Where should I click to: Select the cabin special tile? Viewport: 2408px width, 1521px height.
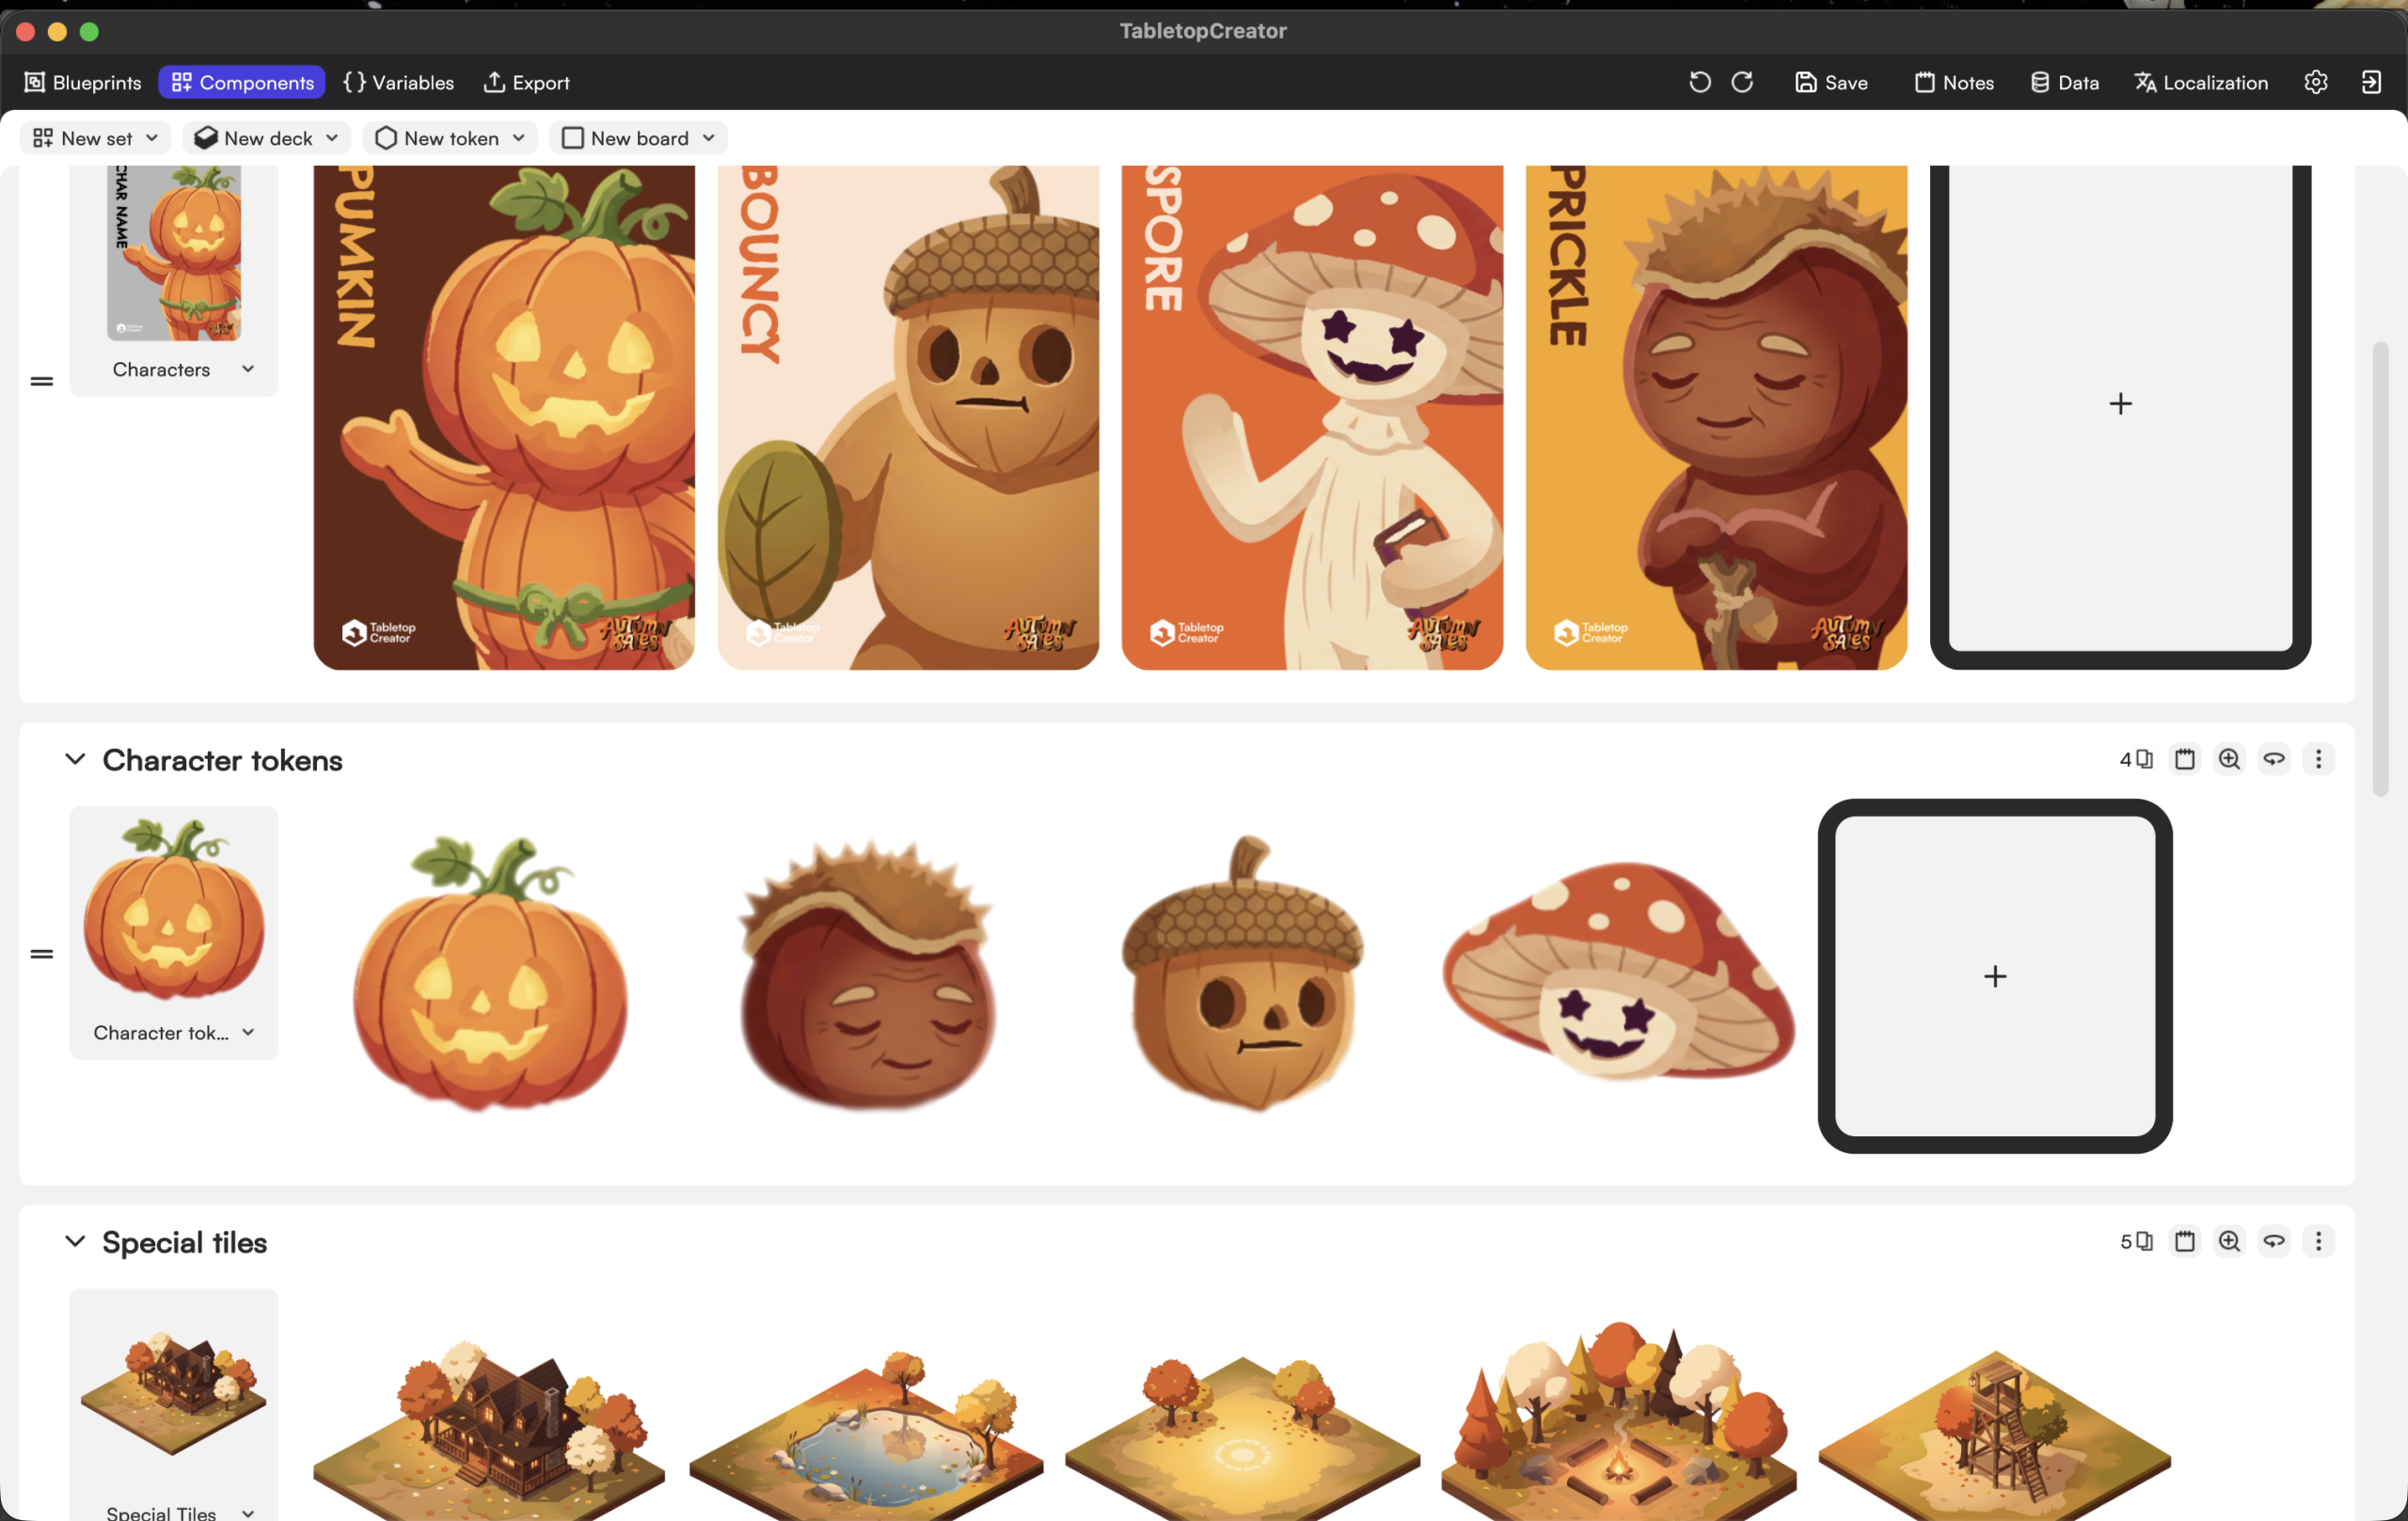tap(489, 1431)
